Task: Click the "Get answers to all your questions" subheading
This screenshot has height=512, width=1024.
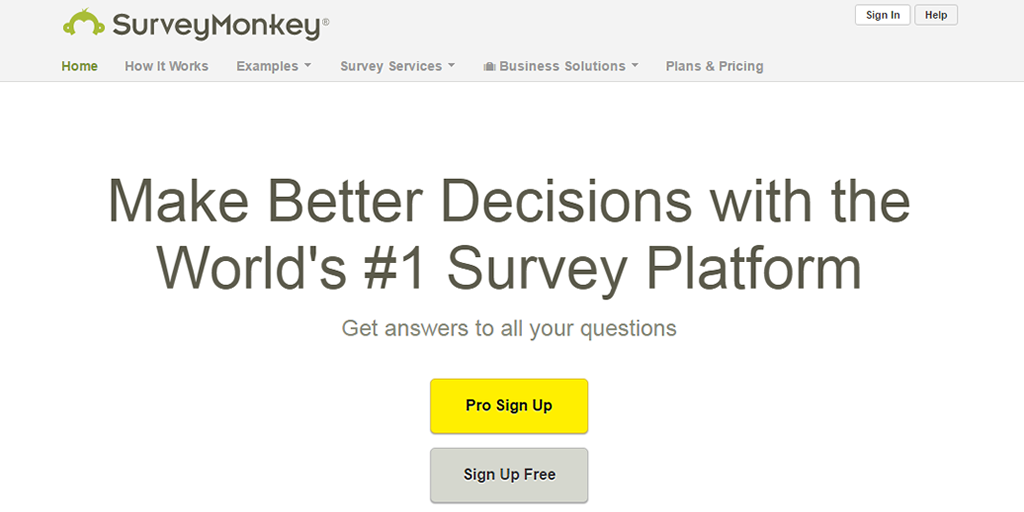Action: pos(509,328)
